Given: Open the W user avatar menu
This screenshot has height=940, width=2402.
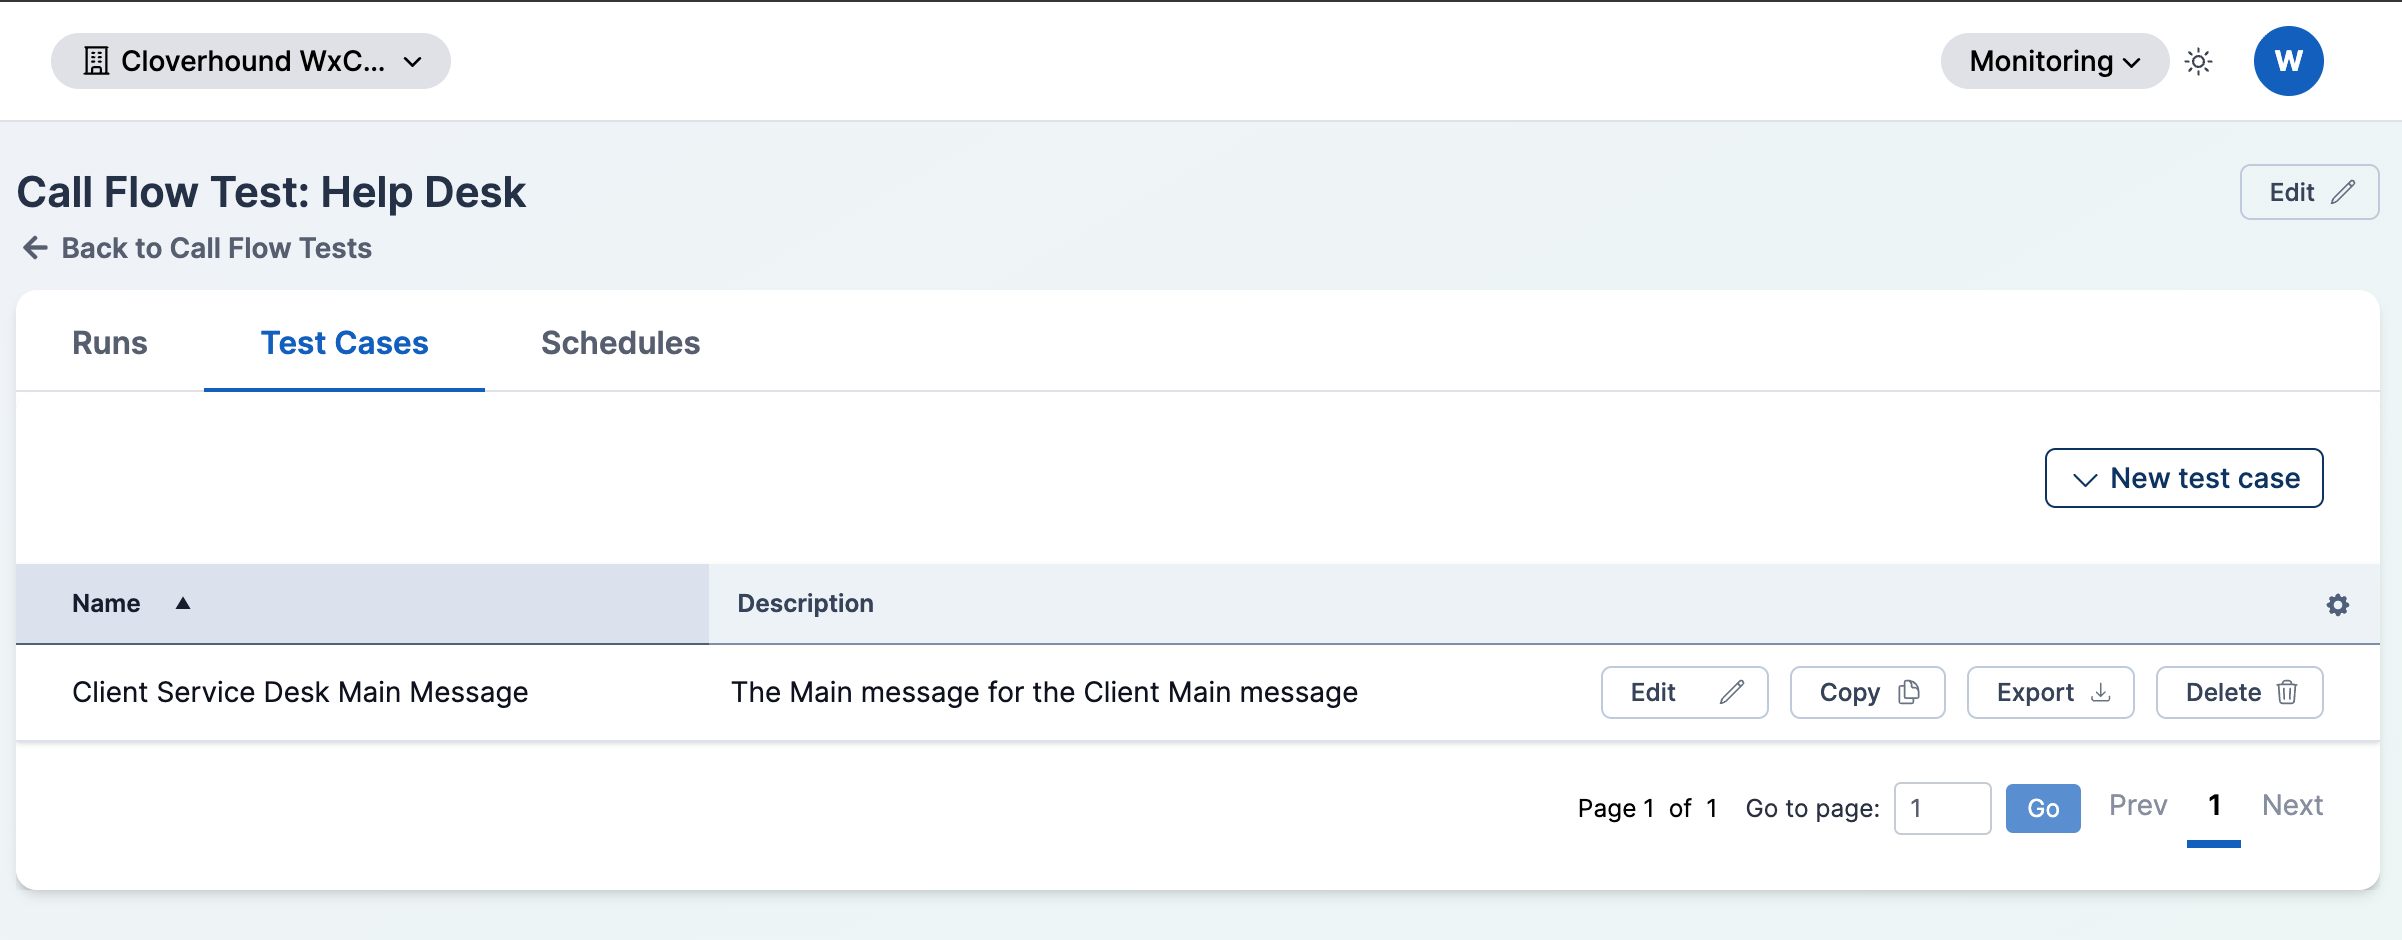Looking at the screenshot, I should point(2288,61).
